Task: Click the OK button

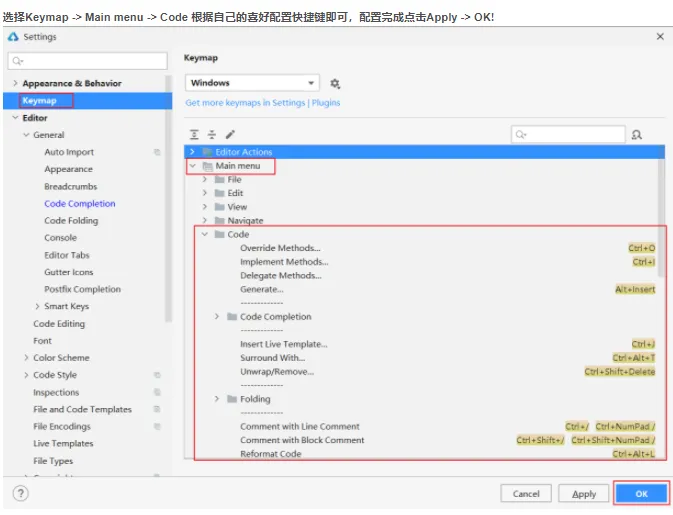Action: click(641, 494)
